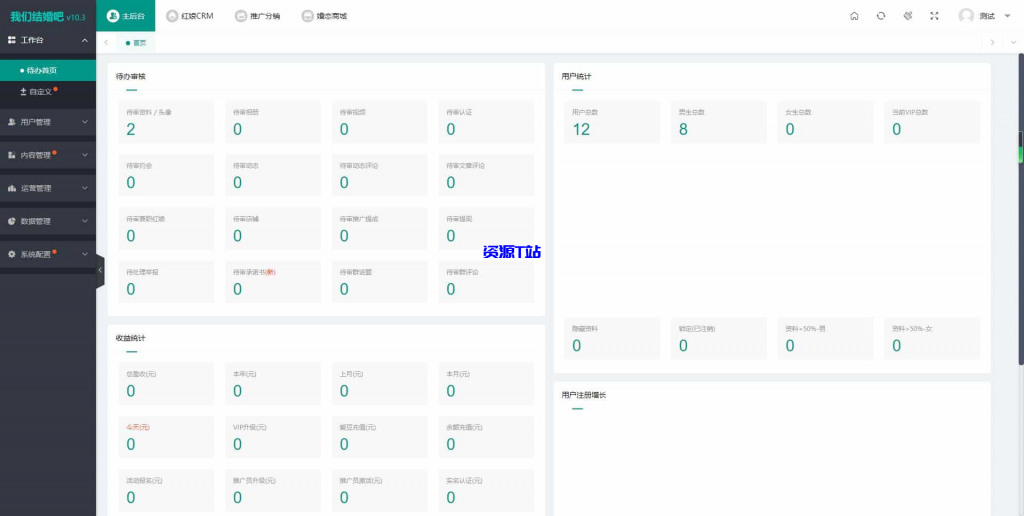Click the home icon in top bar
1024x516 pixels.
pyautogui.click(x=854, y=16)
